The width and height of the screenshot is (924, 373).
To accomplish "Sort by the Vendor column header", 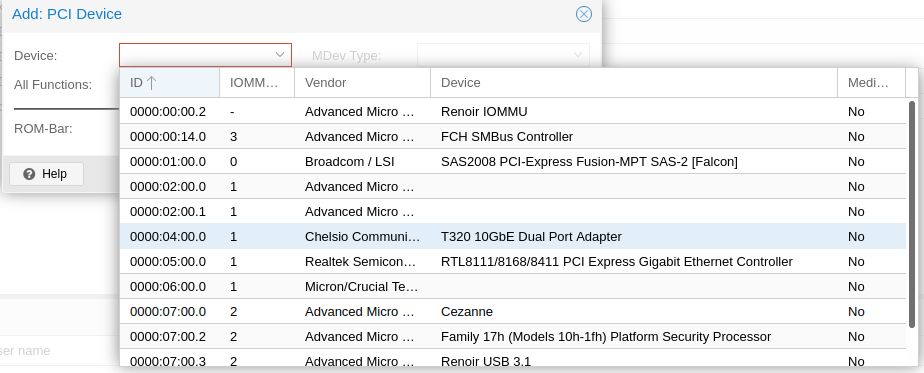I will [x=362, y=82].
